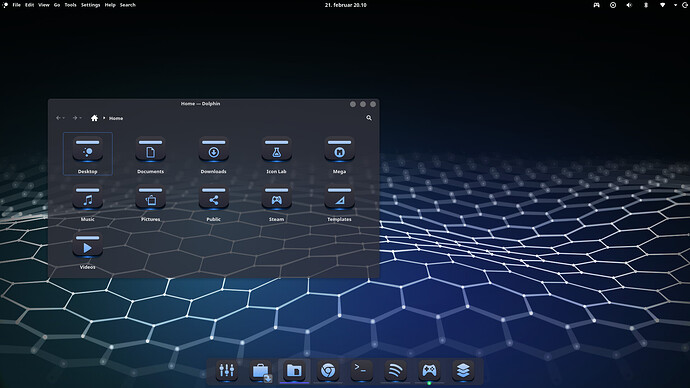
Task: Open software store briefcase dock icon
Action: [x=261, y=371]
